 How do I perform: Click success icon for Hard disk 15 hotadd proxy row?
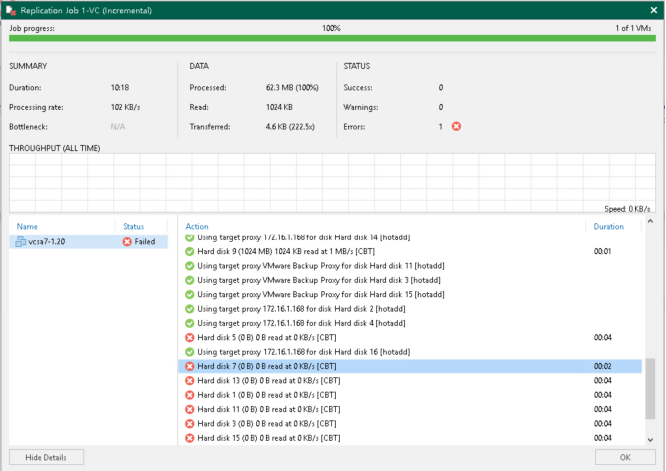[189, 294]
